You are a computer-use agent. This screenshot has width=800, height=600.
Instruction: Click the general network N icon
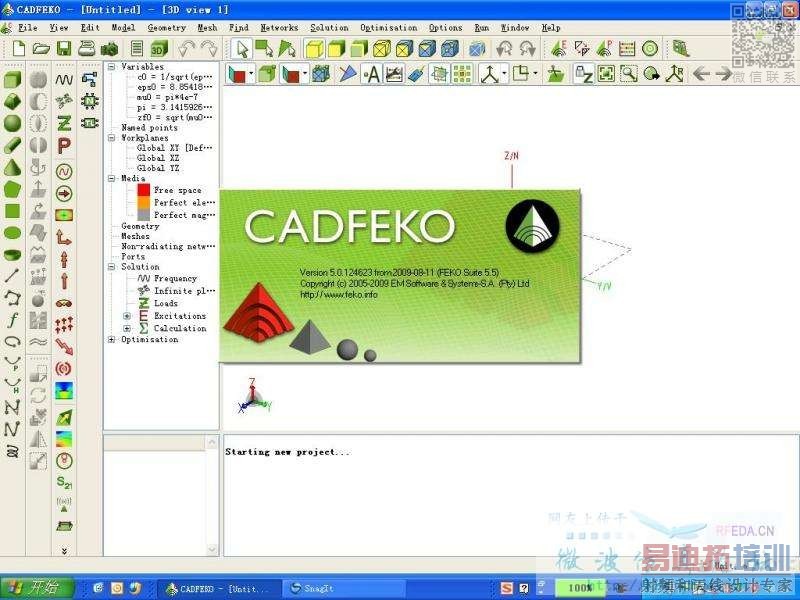[x=90, y=102]
